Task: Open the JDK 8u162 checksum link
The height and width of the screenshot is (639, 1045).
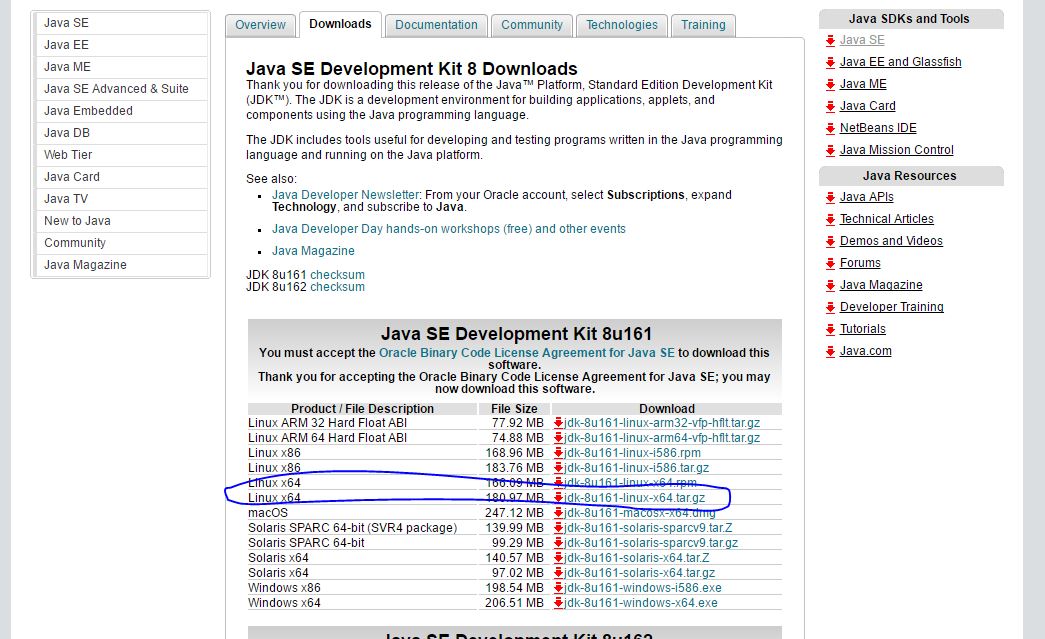Action: (x=337, y=287)
